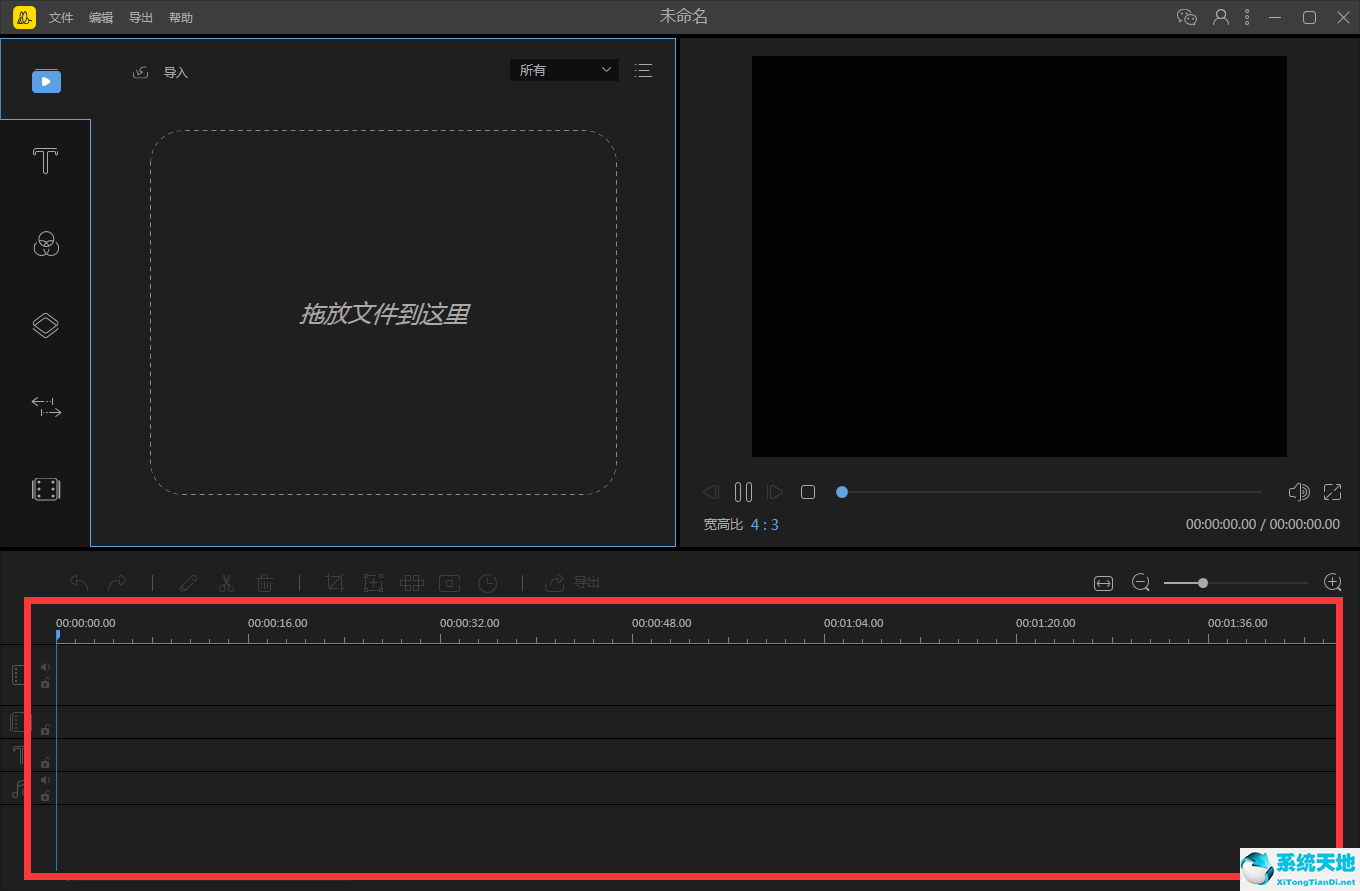Open the 帮助 menu
The height and width of the screenshot is (891, 1360).
[x=181, y=18]
